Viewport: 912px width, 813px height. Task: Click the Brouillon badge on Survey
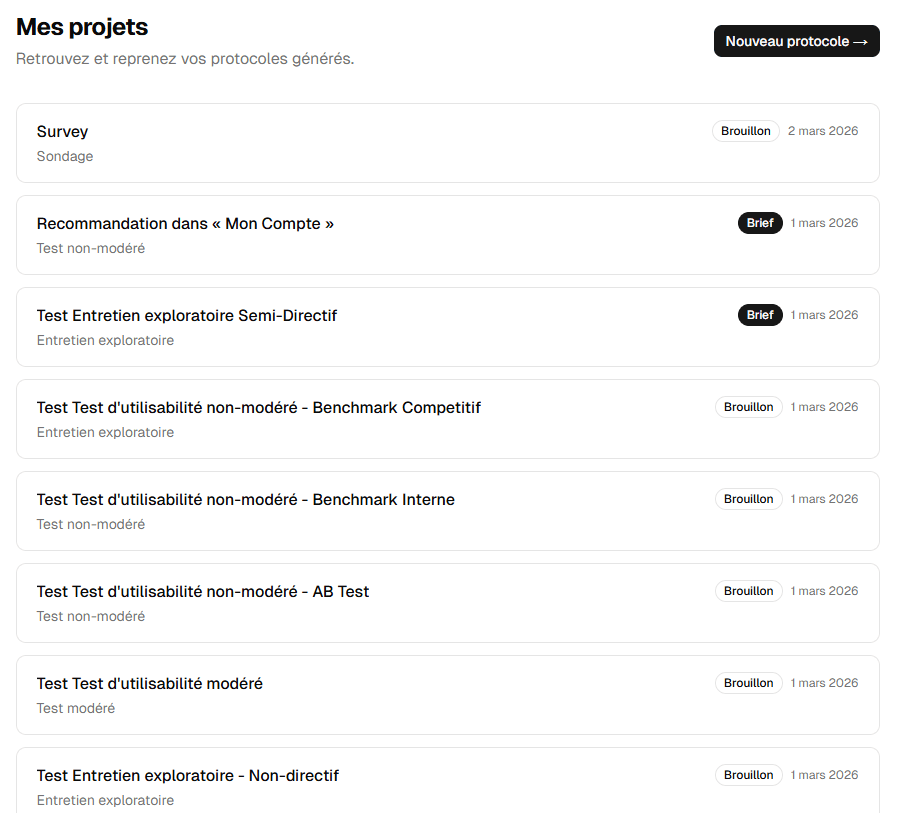click(x=745, y=130)
